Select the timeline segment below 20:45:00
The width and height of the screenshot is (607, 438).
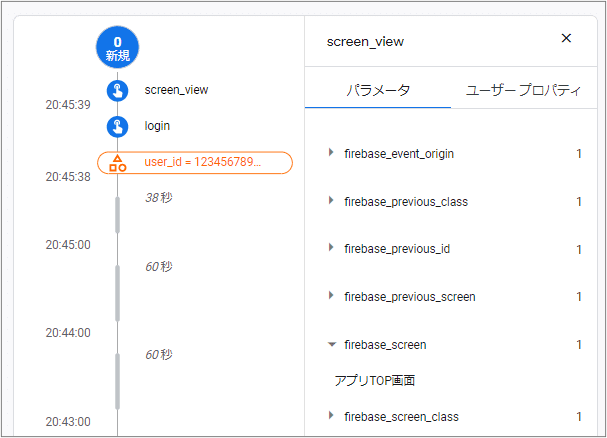(x=117, y=293)
